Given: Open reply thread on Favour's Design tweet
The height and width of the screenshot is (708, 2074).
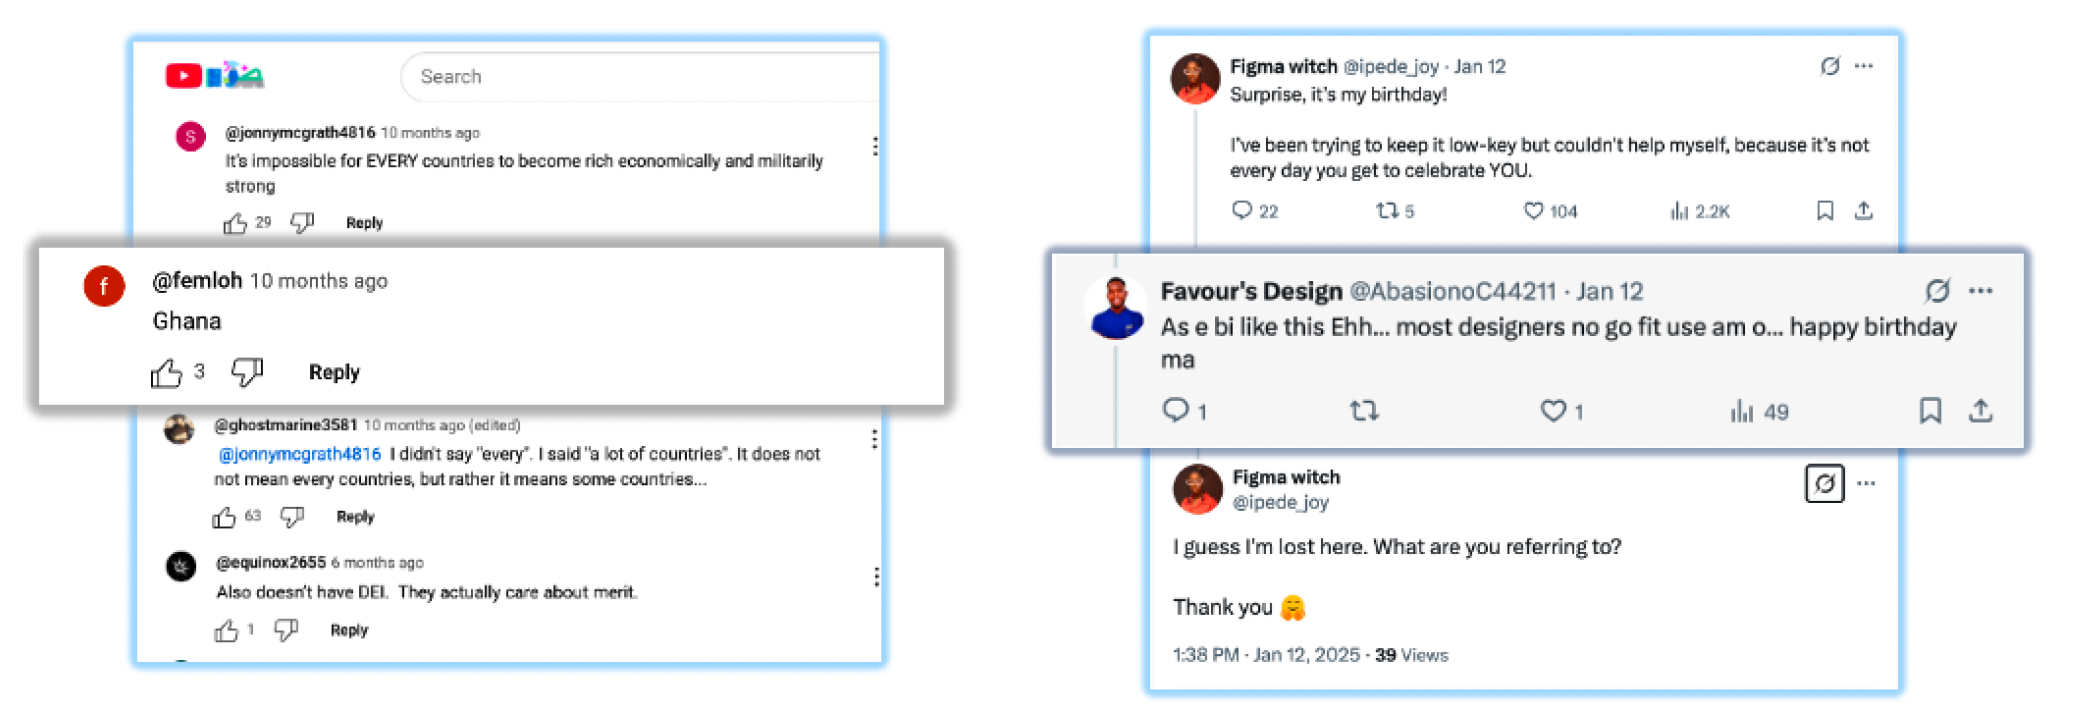Looking at the screenshot, I should click(1176, 411).
